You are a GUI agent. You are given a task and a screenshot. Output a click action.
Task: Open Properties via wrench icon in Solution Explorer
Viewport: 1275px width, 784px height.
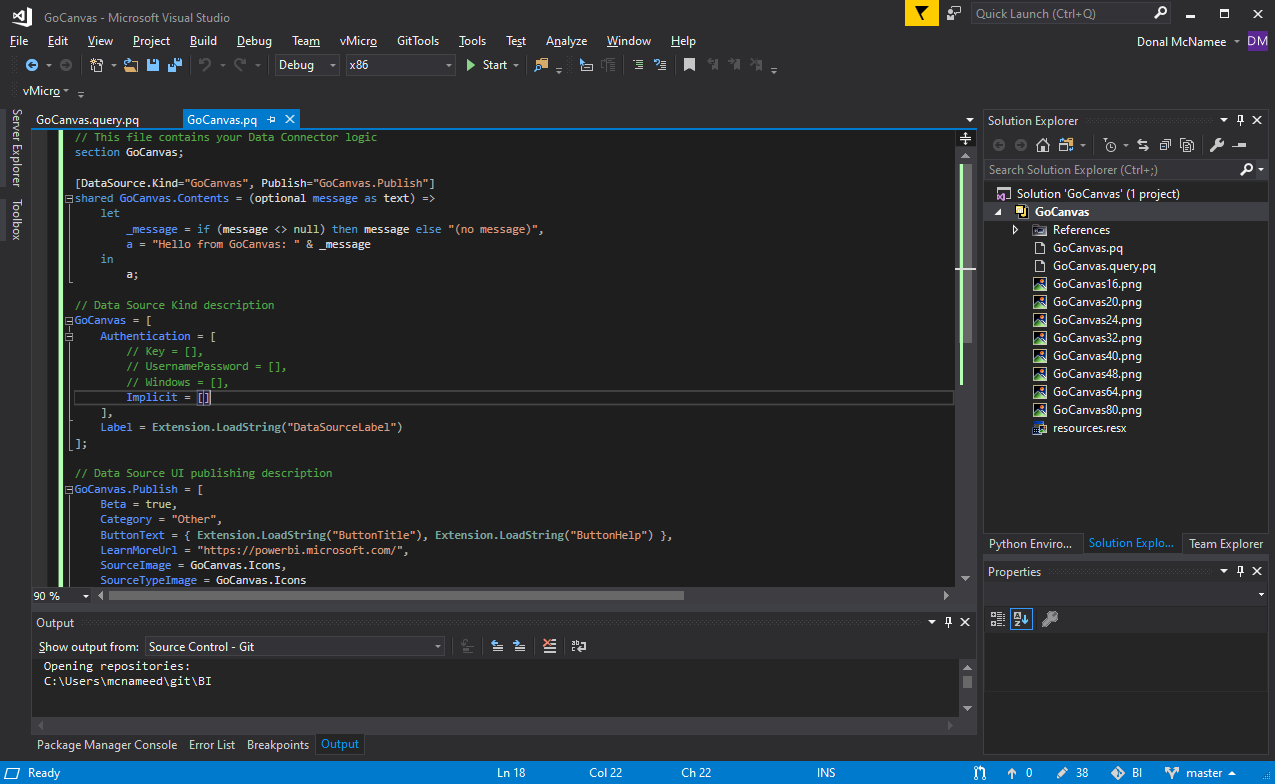1217,145
